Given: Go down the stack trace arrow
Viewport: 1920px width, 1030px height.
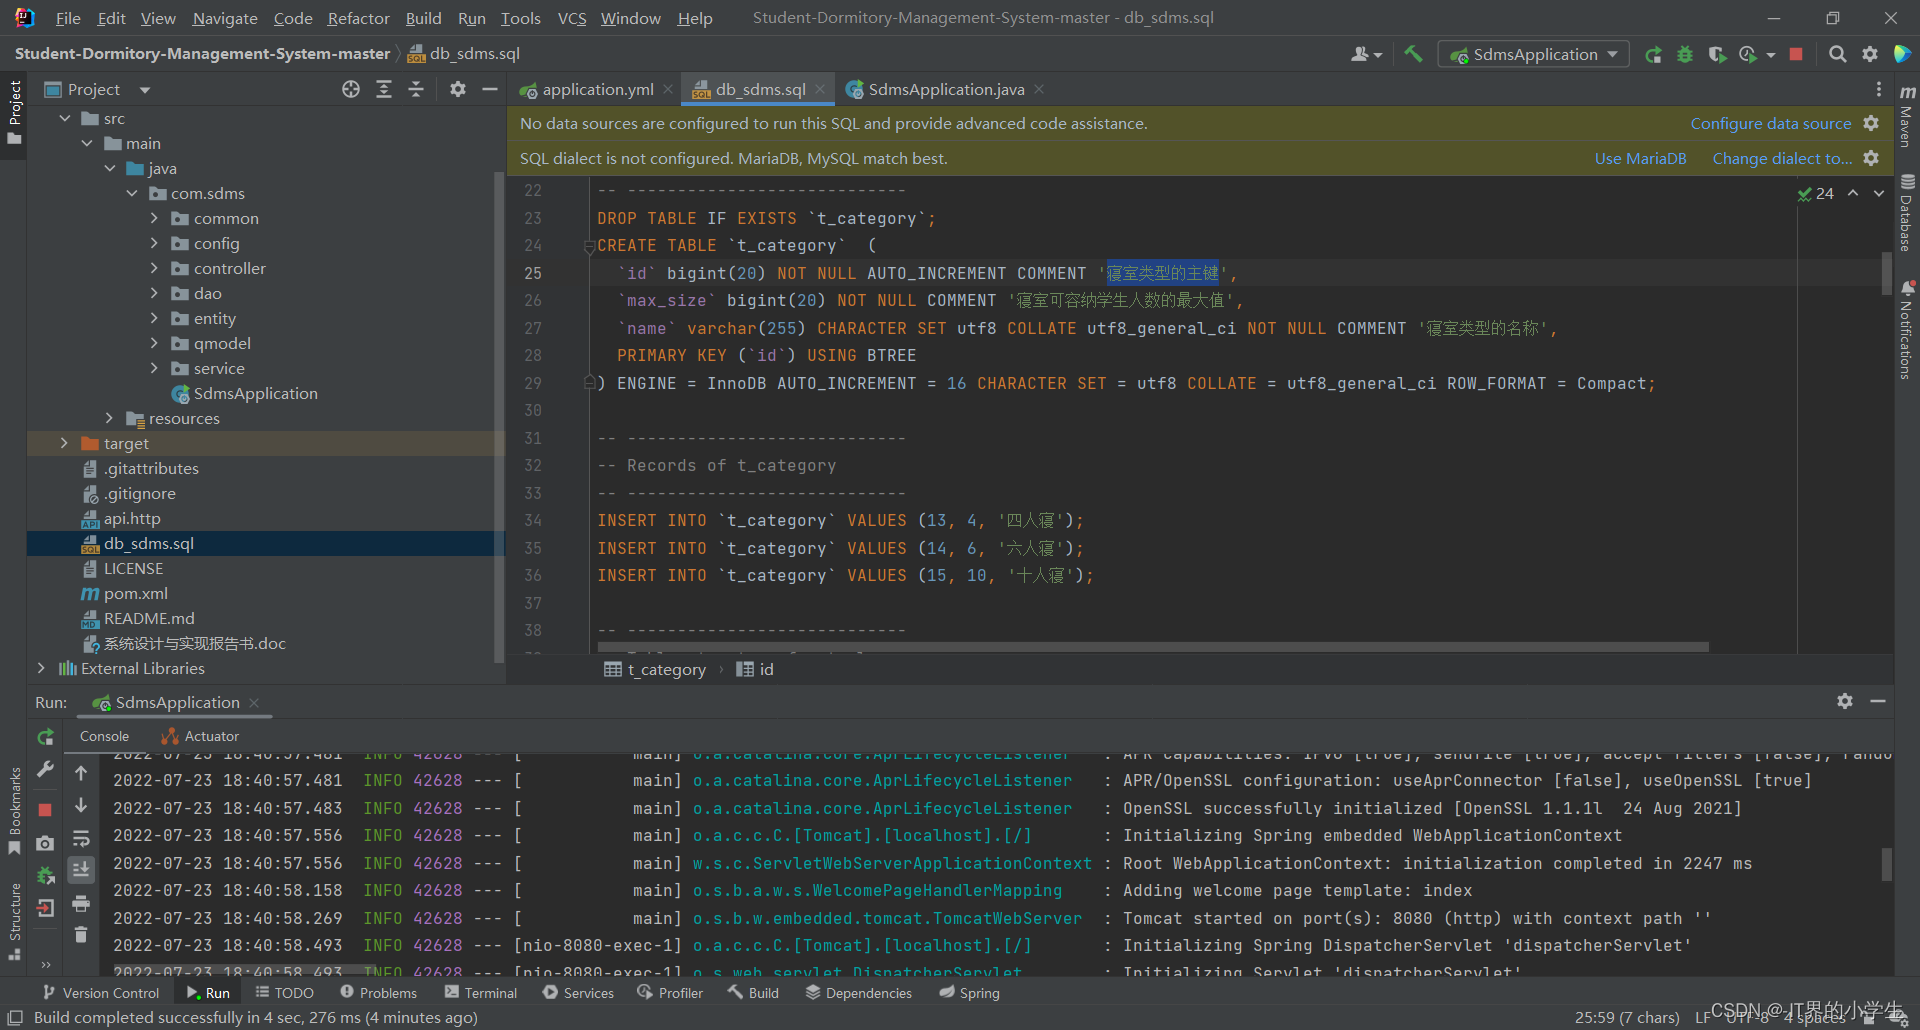Looking at the screenshot, I should point(81,805).
